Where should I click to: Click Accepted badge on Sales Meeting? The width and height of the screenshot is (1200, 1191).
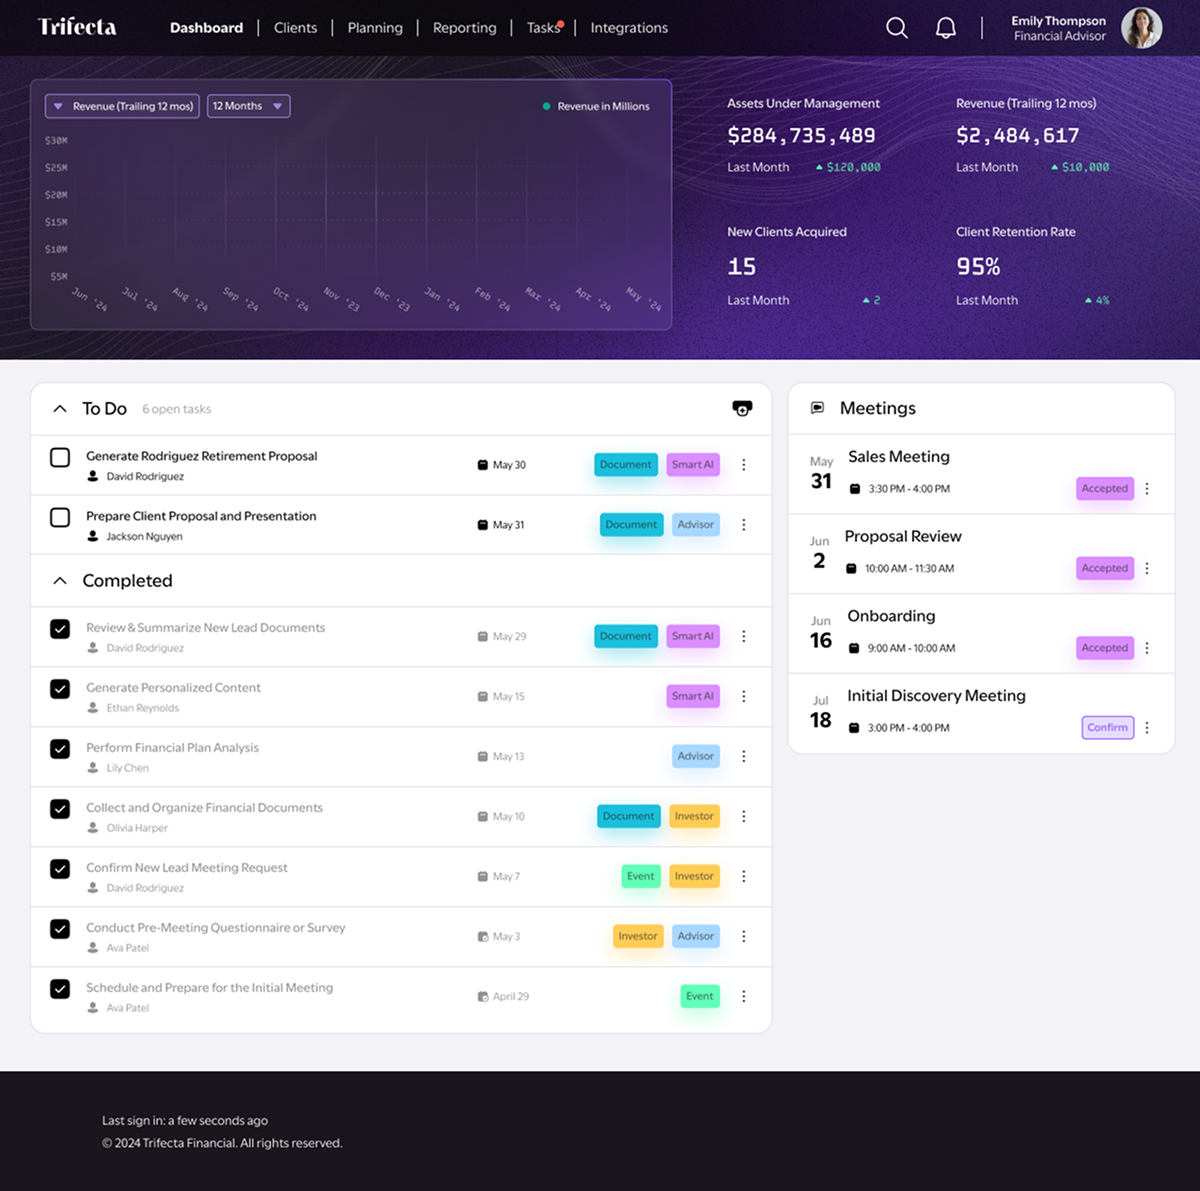[1105, 489]
